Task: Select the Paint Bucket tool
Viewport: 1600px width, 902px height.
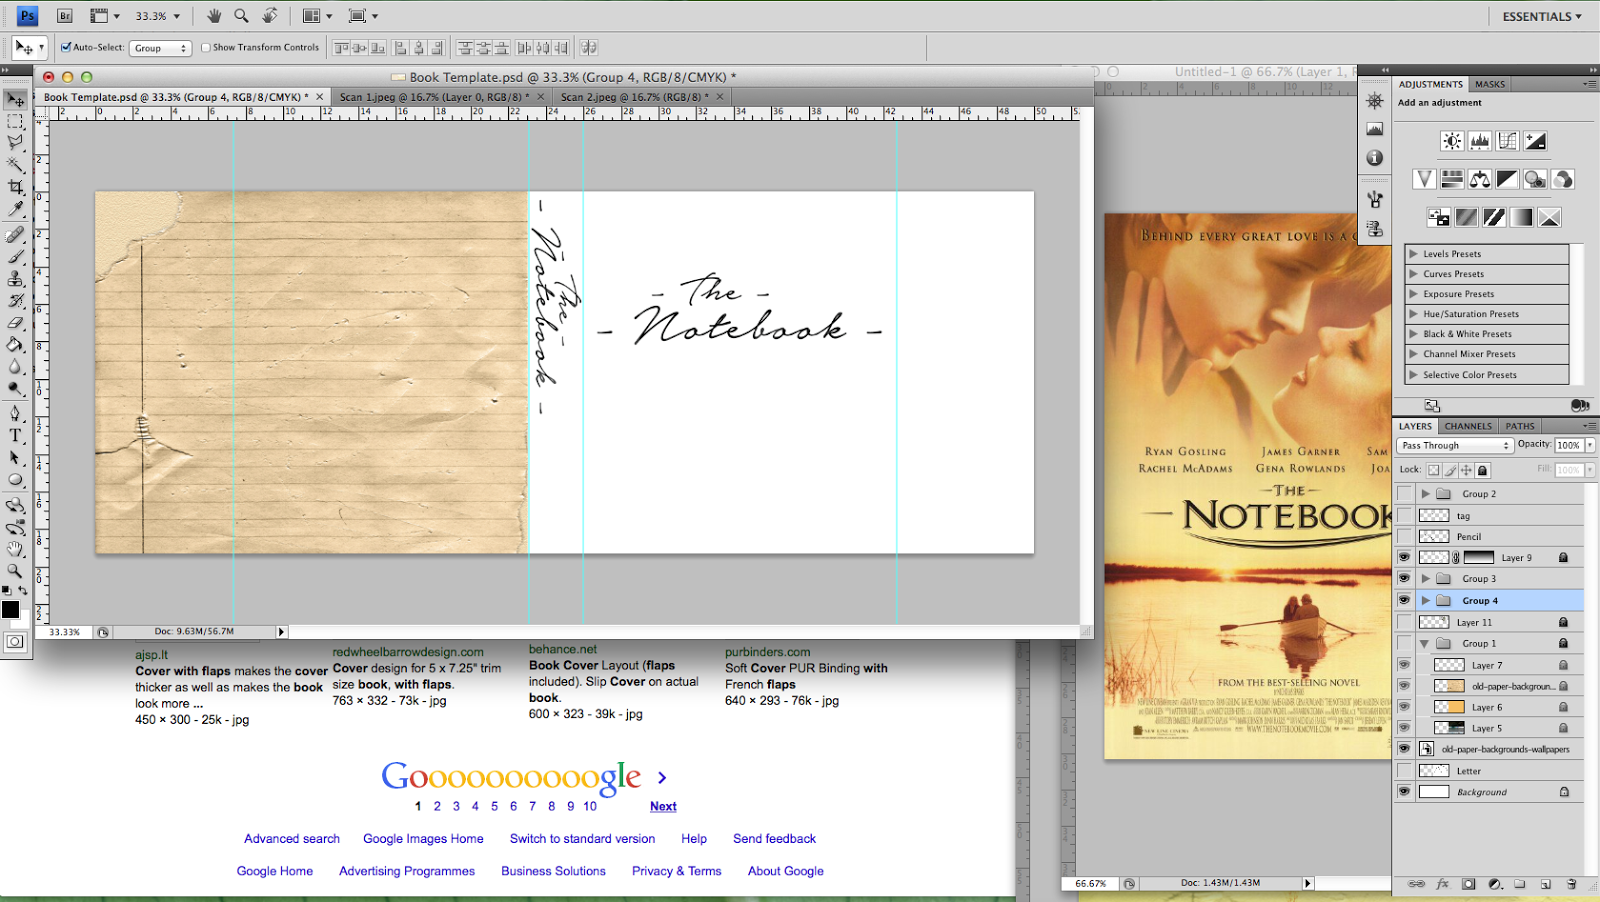Action: coord(15,345)
